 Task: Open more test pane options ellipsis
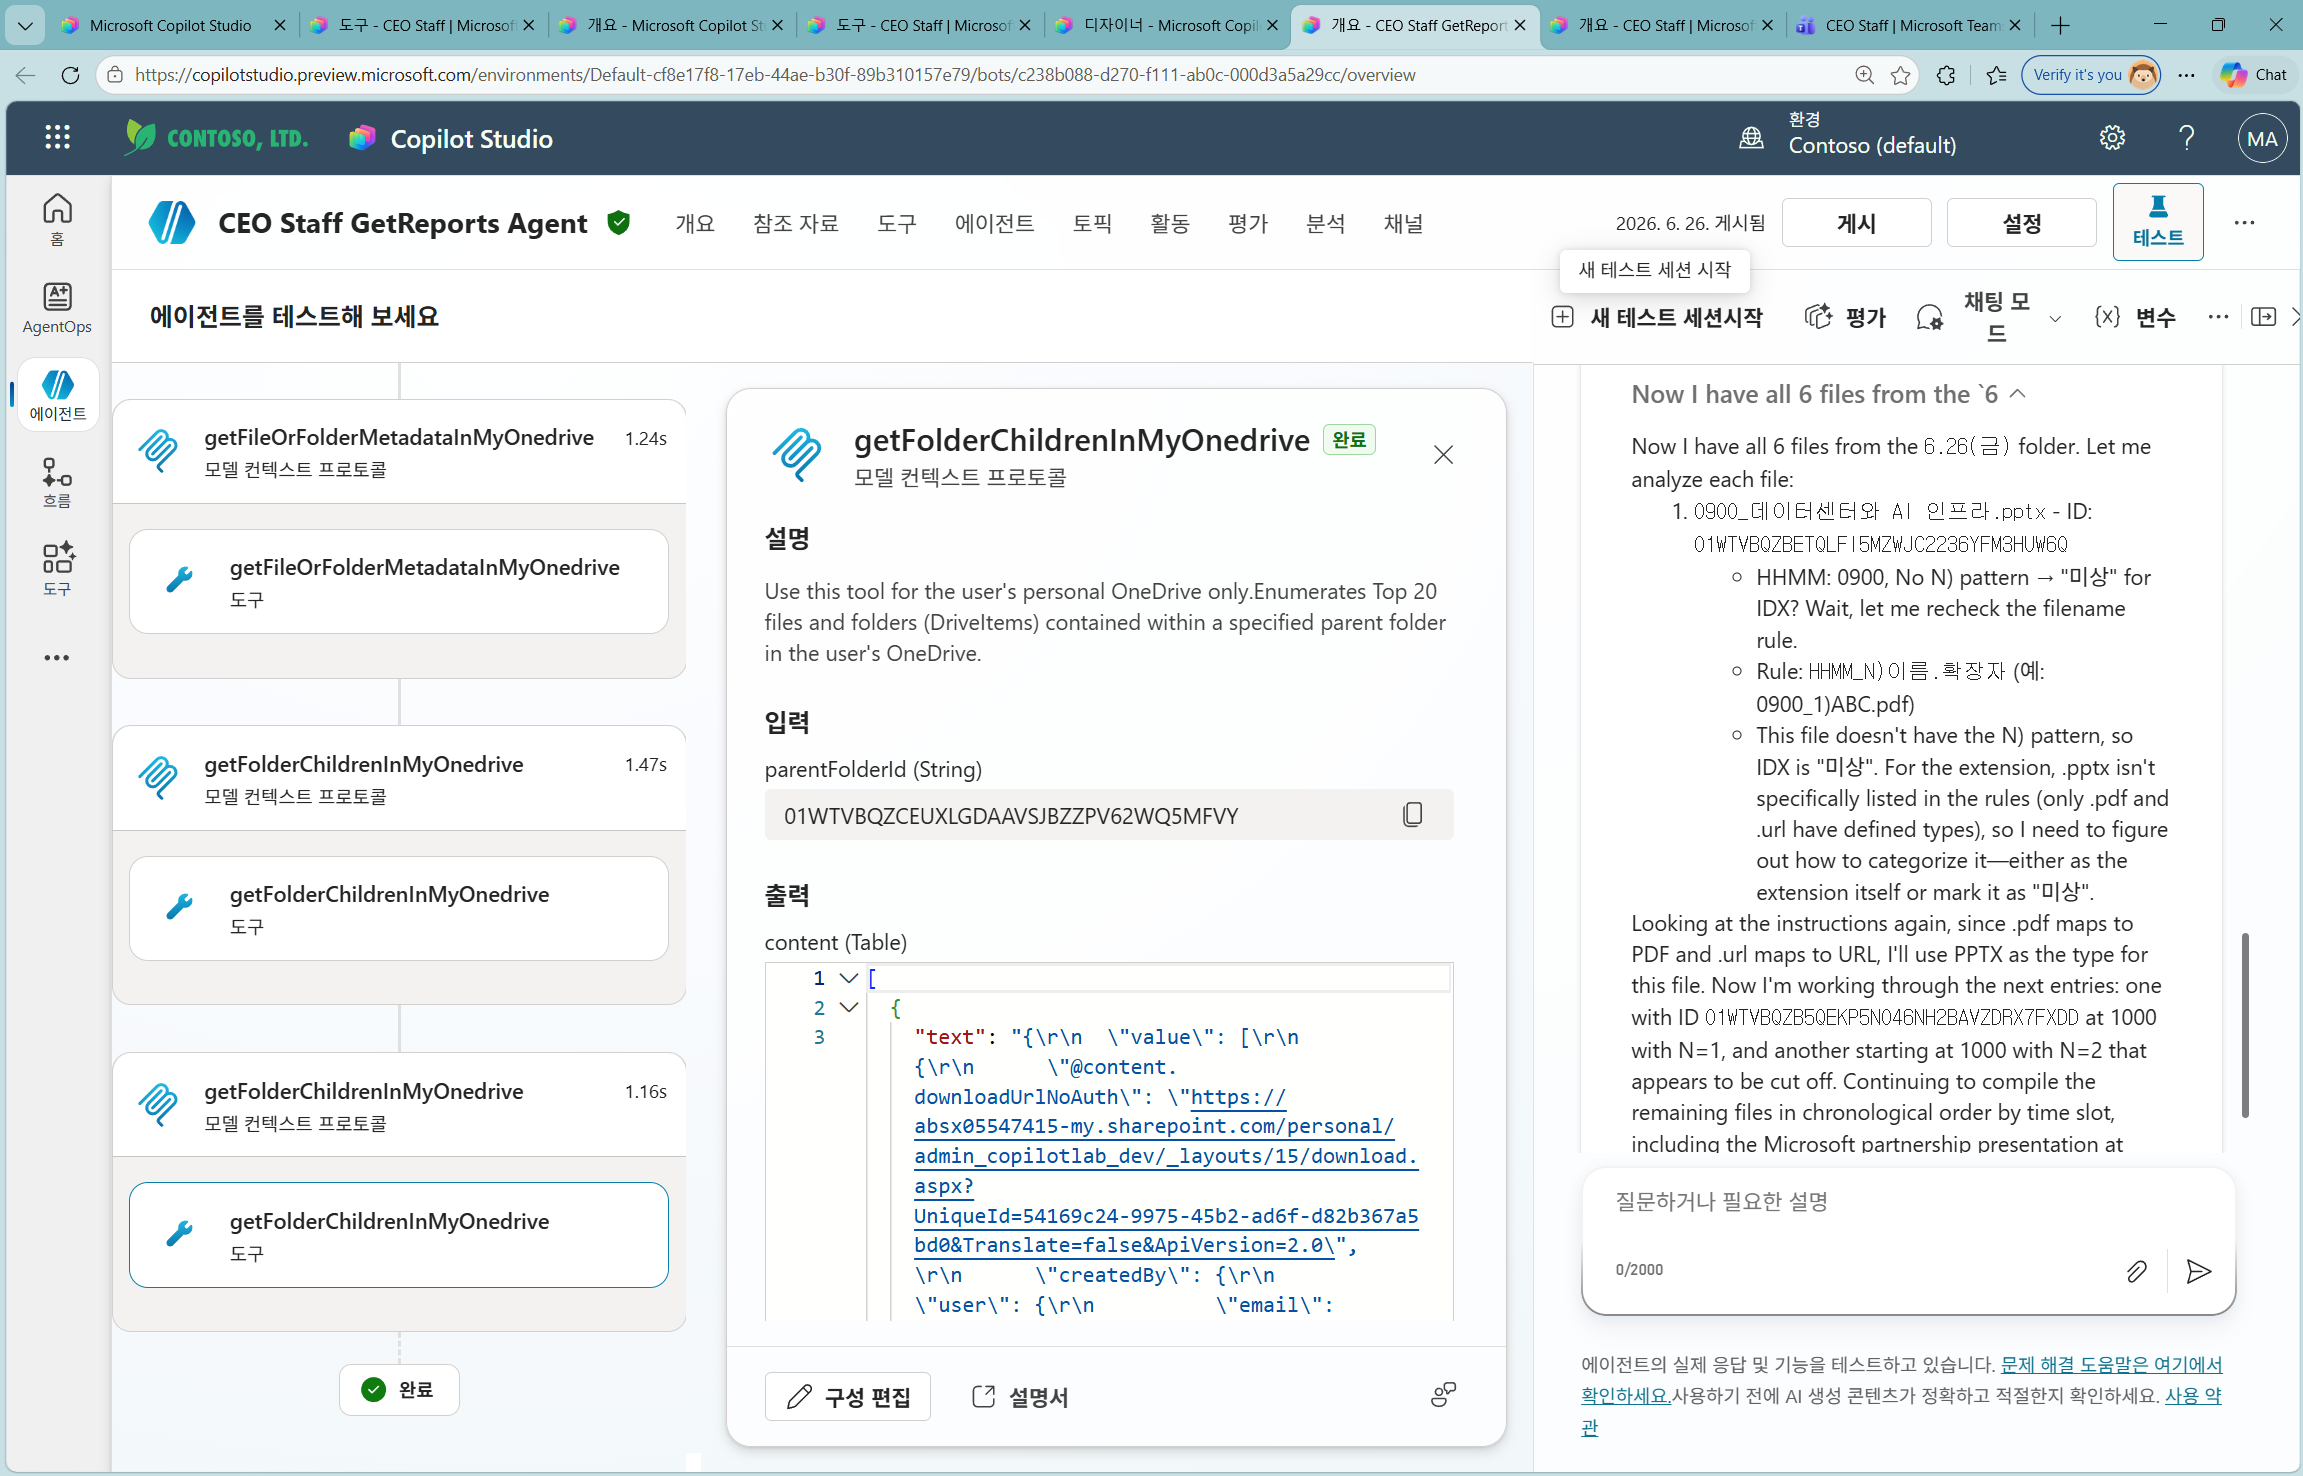(x=2218, y=317)
